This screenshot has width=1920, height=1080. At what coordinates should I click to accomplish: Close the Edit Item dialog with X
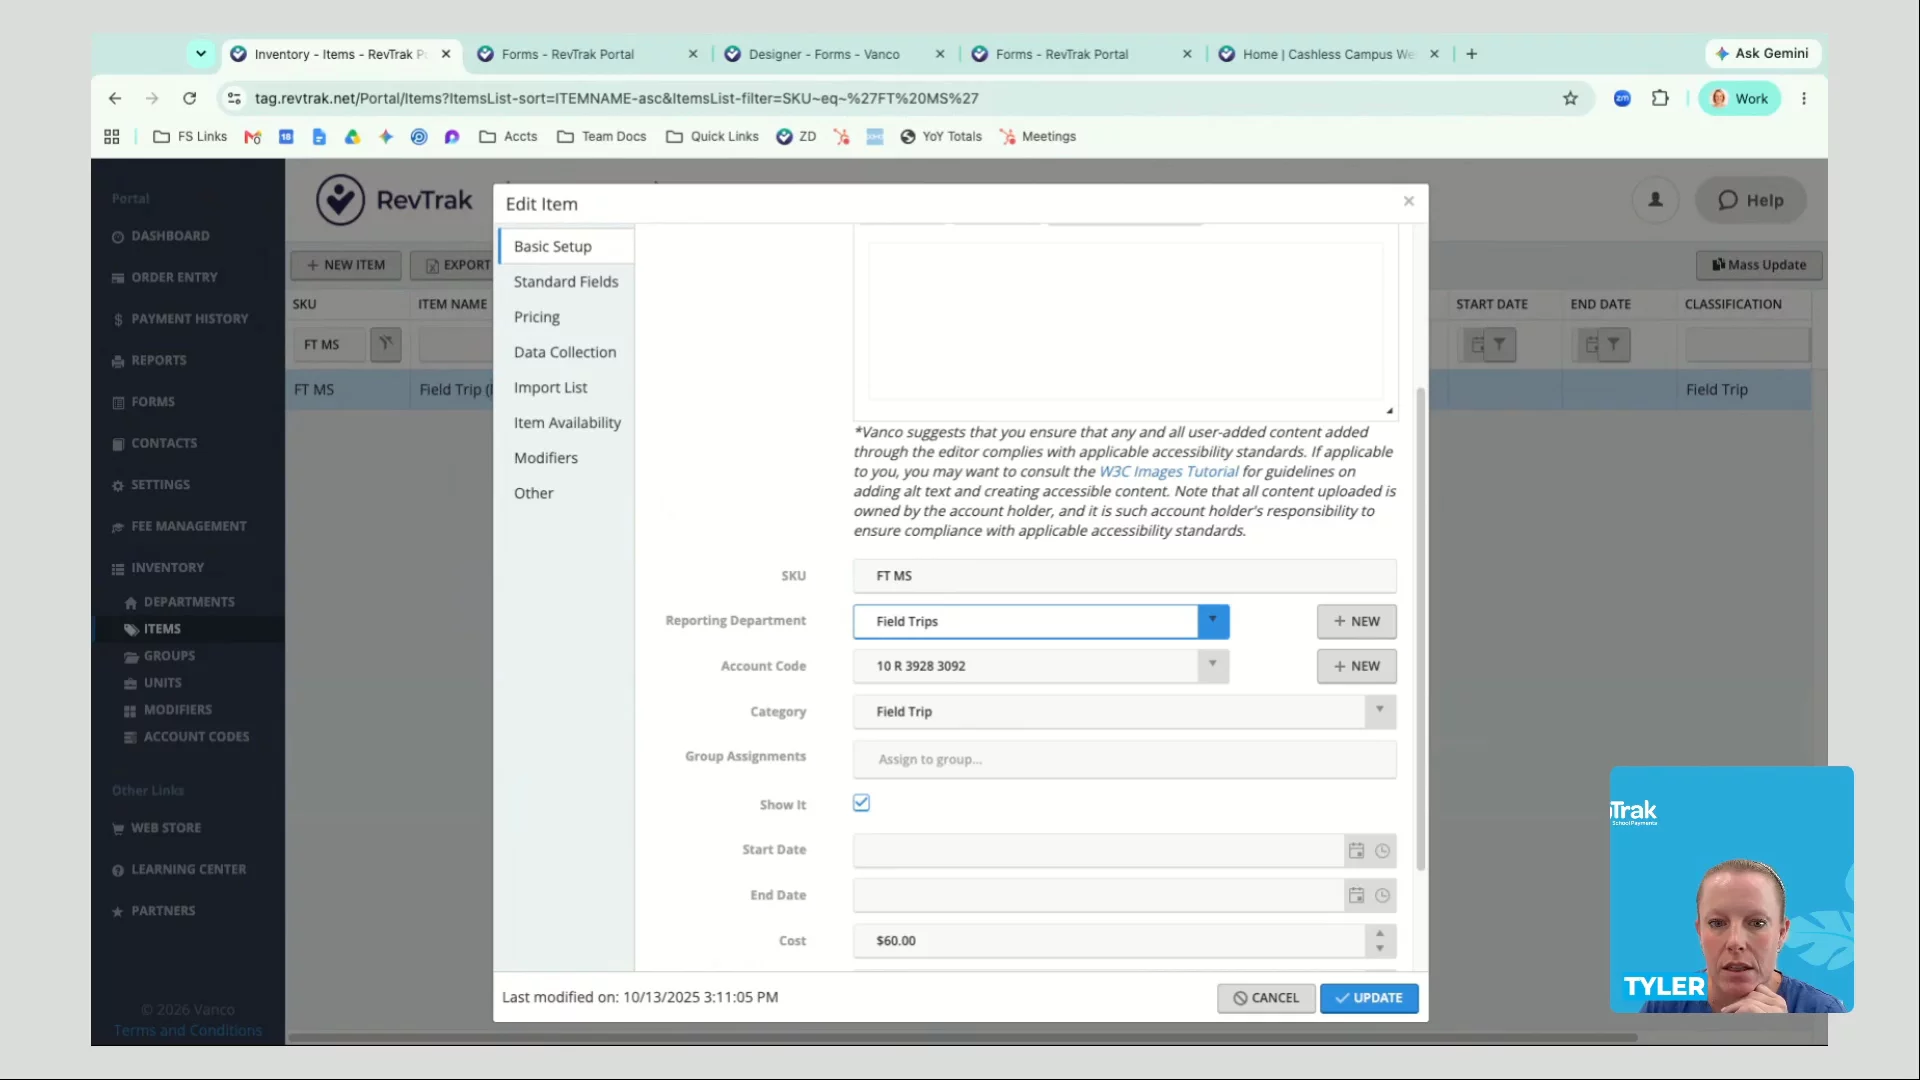point(1409,201)
